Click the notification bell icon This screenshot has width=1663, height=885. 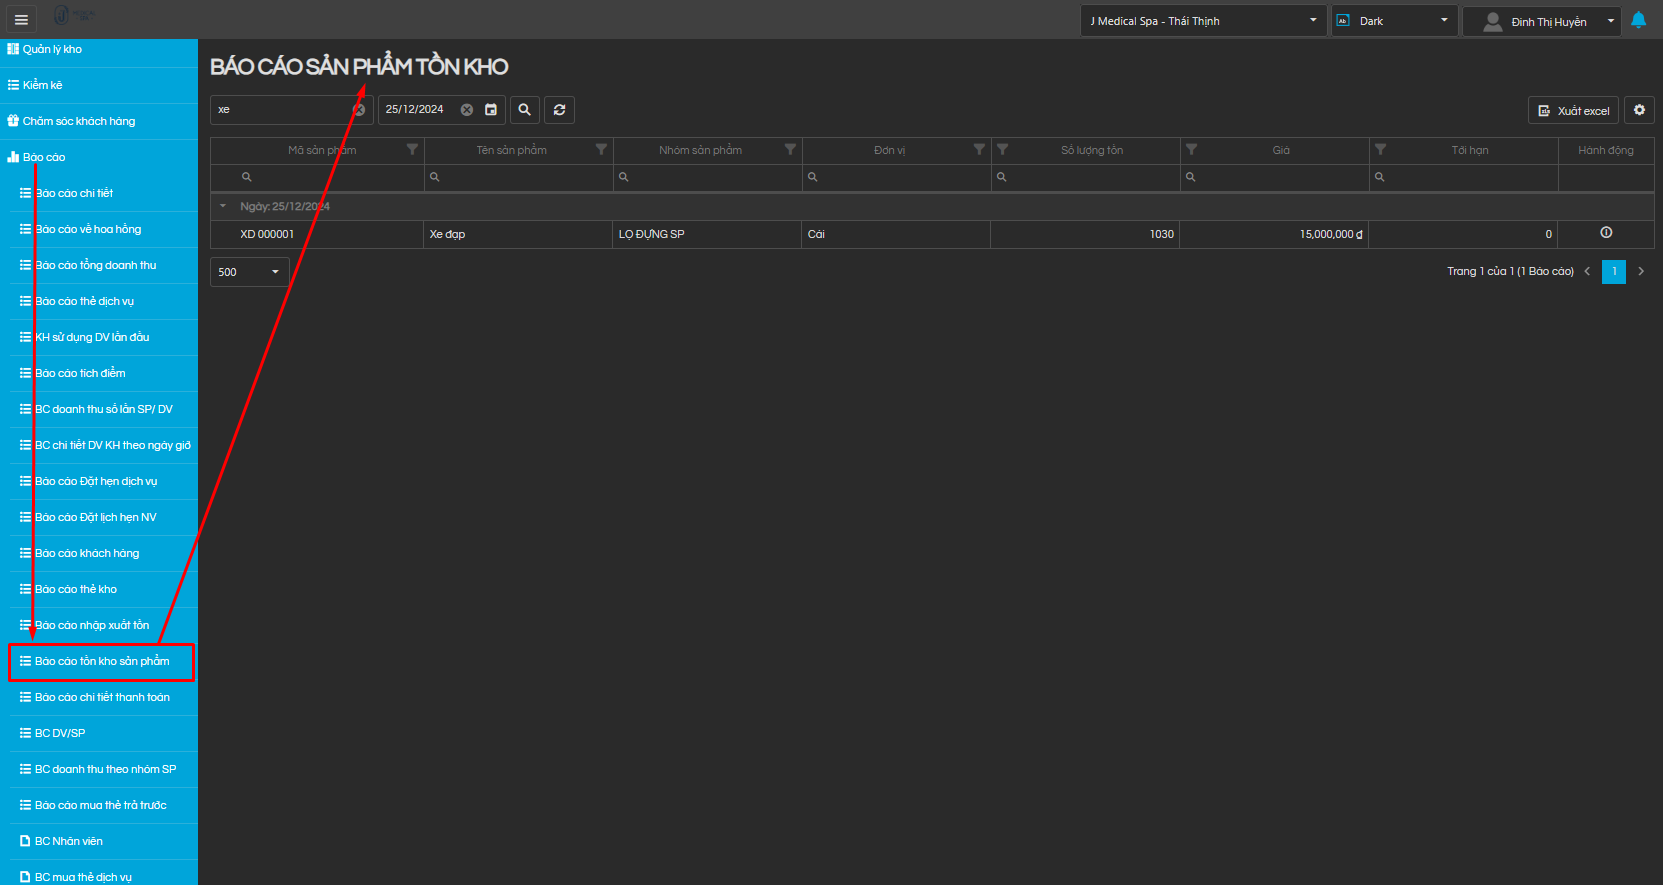[1638, 20]
